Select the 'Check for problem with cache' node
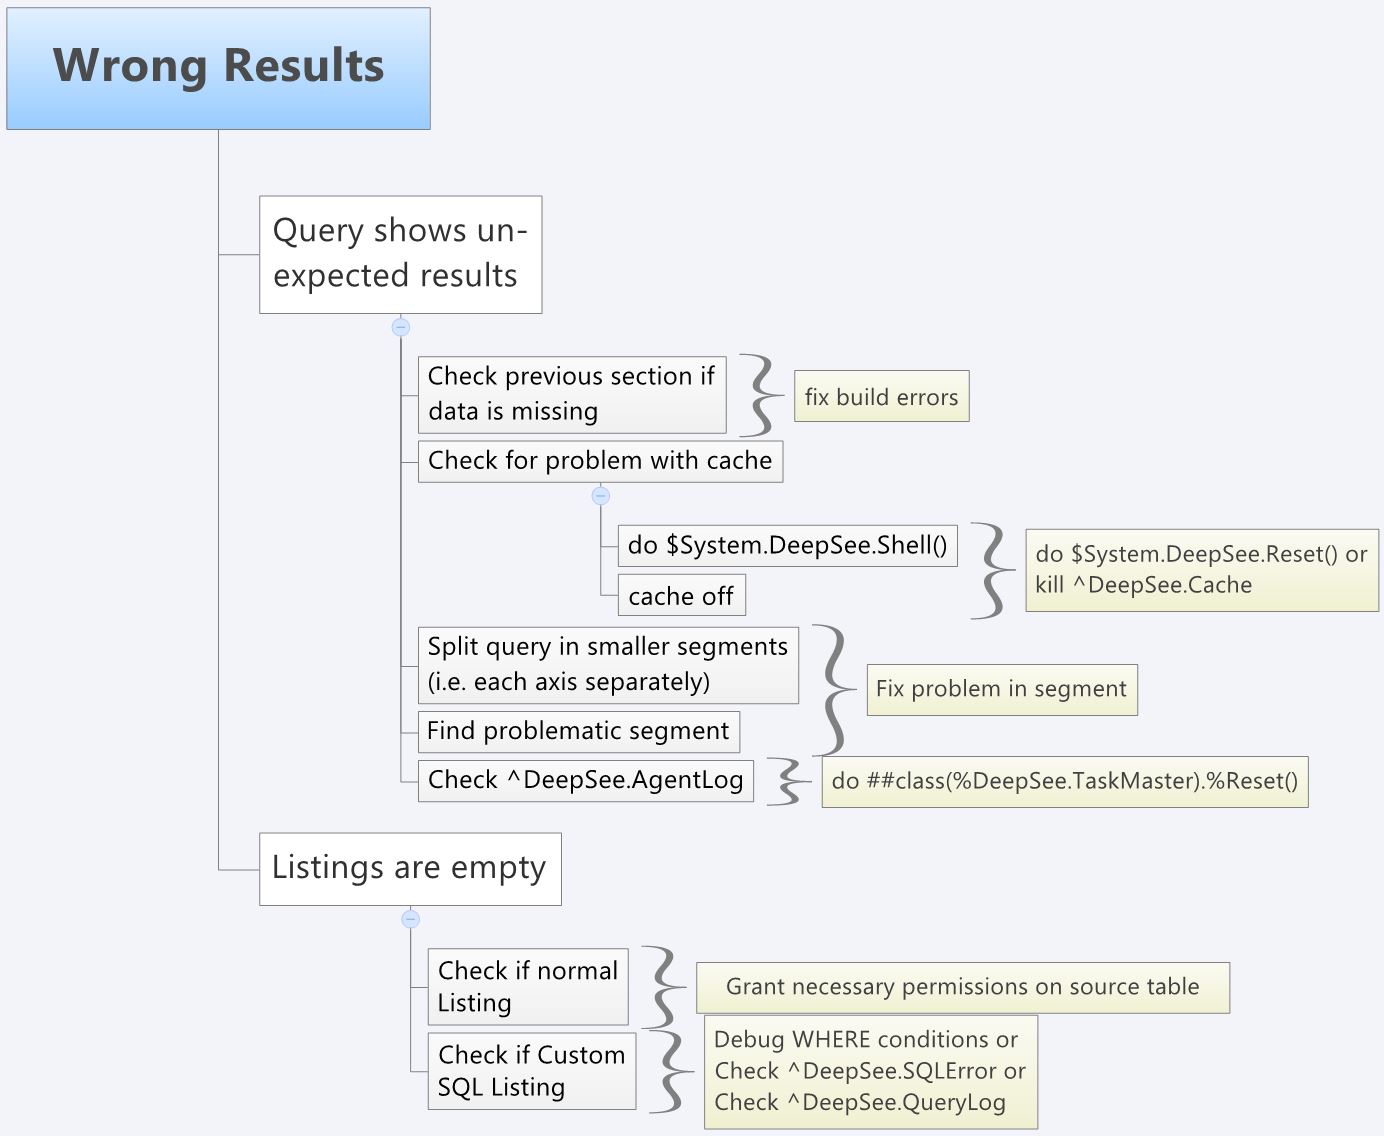This screenshot has width=1384, height=1136. [x=600, y=461]
